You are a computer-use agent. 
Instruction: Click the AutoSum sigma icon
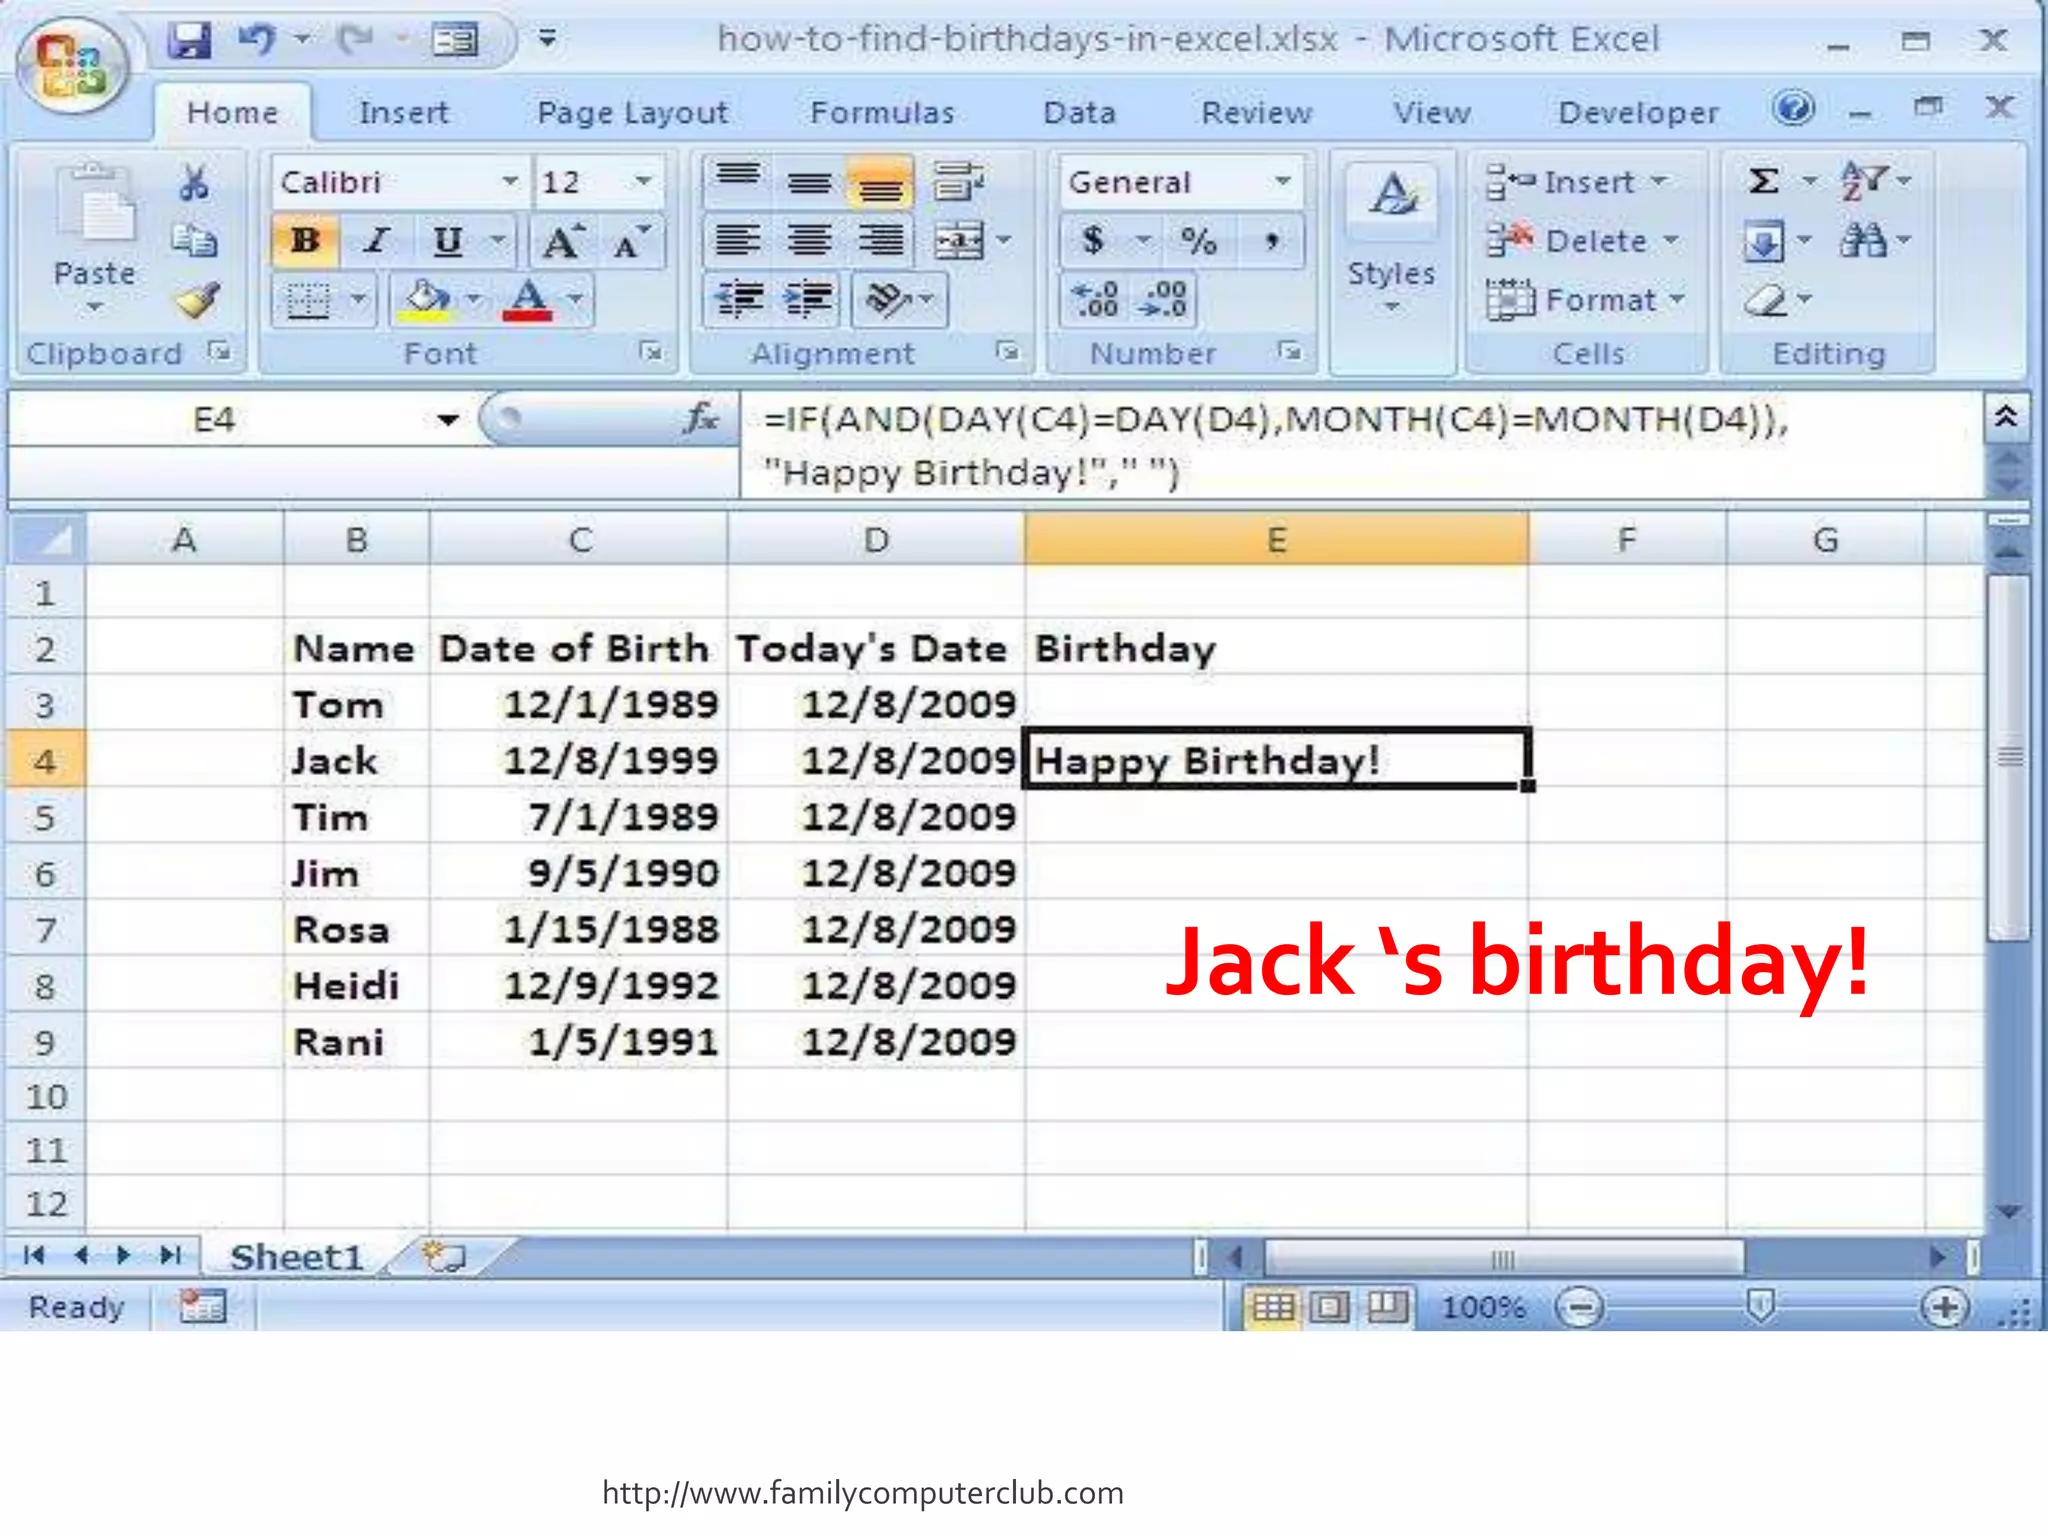pyautogui.click(x=1763, y=181)
